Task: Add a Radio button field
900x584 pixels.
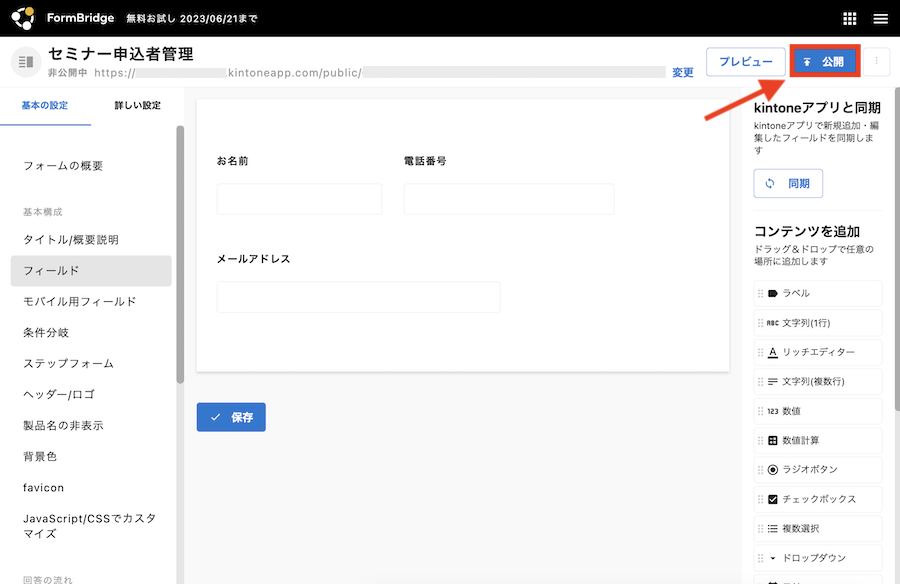Action: tap(818, 469)
